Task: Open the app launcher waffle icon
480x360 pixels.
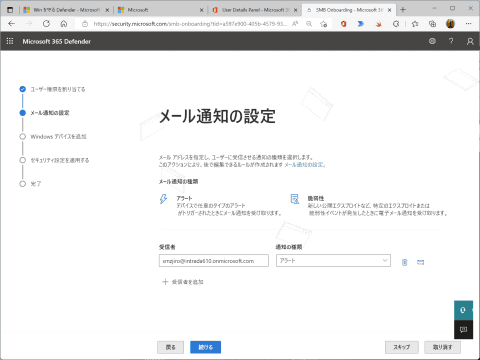Action: tap(10, 41)
